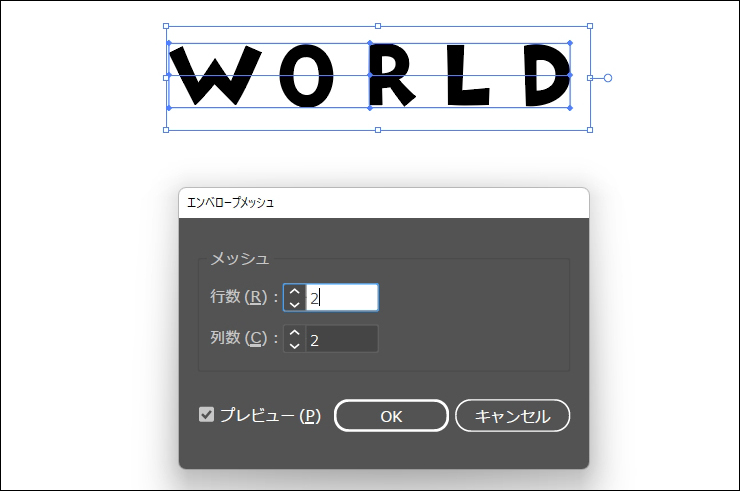The width and height of the screenshot is (740, 491).
Task: Increase column count with up arrow
Action: pyautogui.click(x=294, y=333)
